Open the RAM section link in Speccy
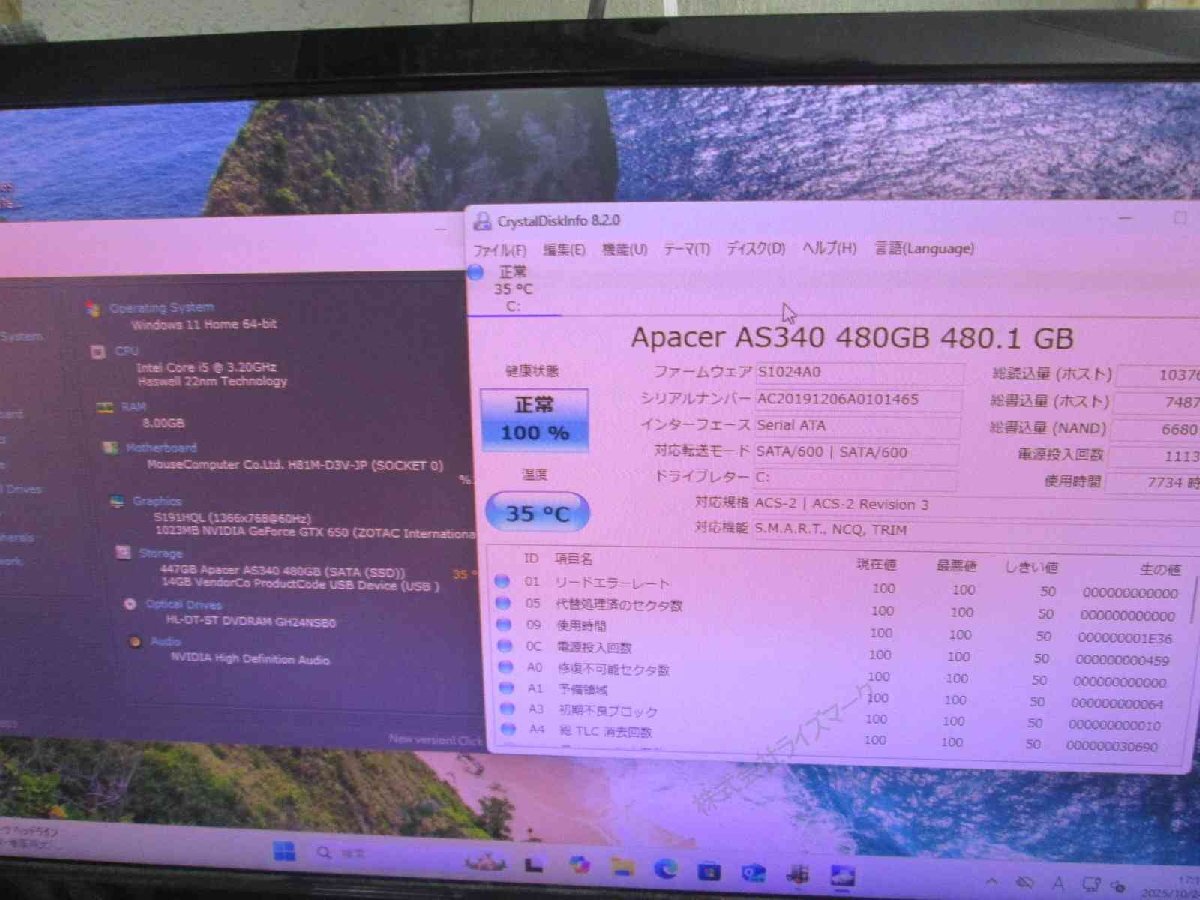Screen dimensions: 1200x900 click(x=133, y=407)
